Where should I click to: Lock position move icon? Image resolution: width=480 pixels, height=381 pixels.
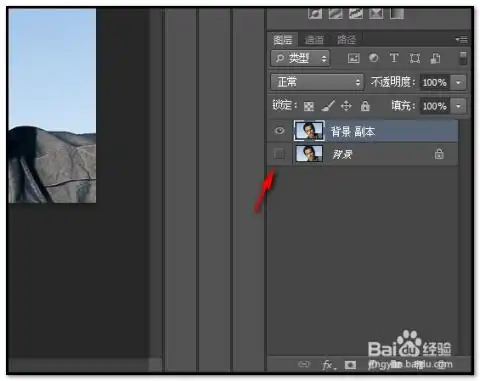[346, 106]
